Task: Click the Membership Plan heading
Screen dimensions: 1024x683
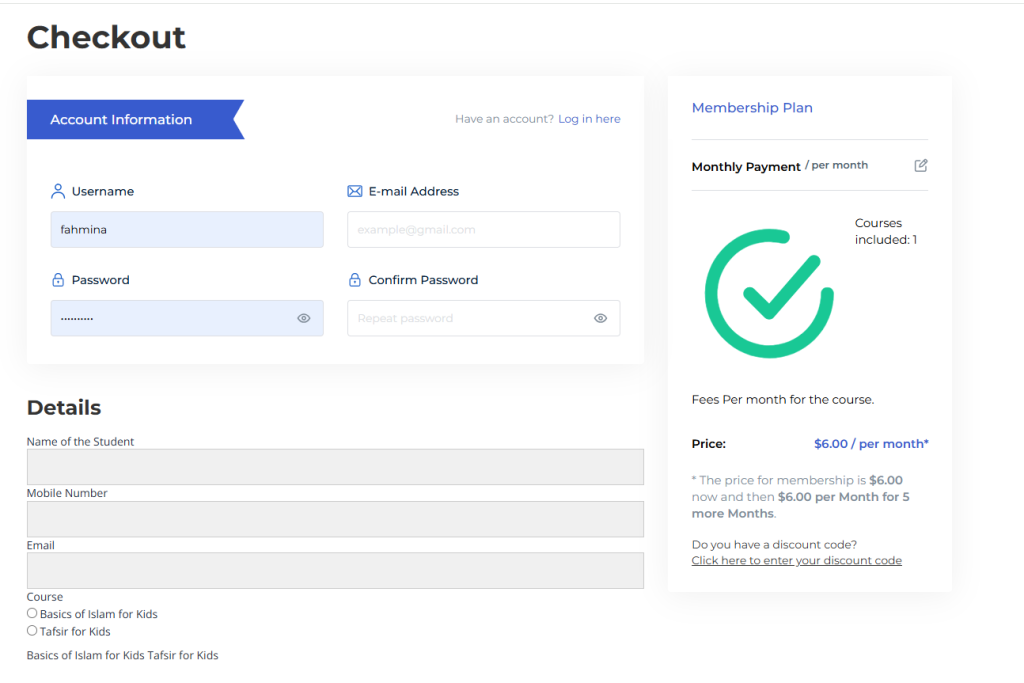Action: tap(752, 108)
